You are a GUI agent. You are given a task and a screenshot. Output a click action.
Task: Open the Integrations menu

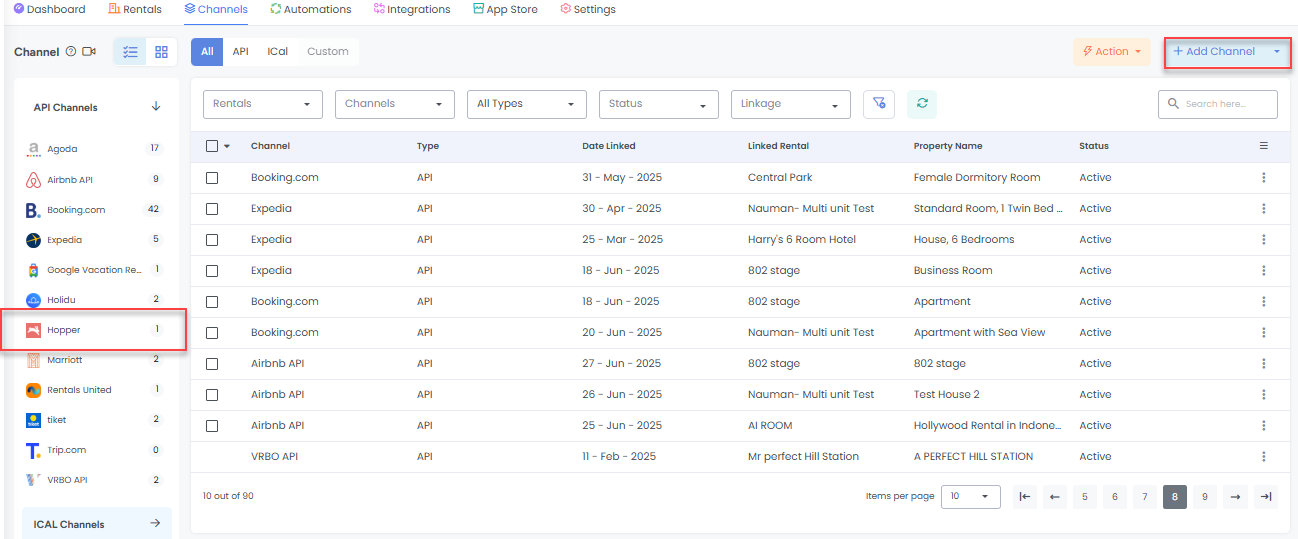coord(412,10)
